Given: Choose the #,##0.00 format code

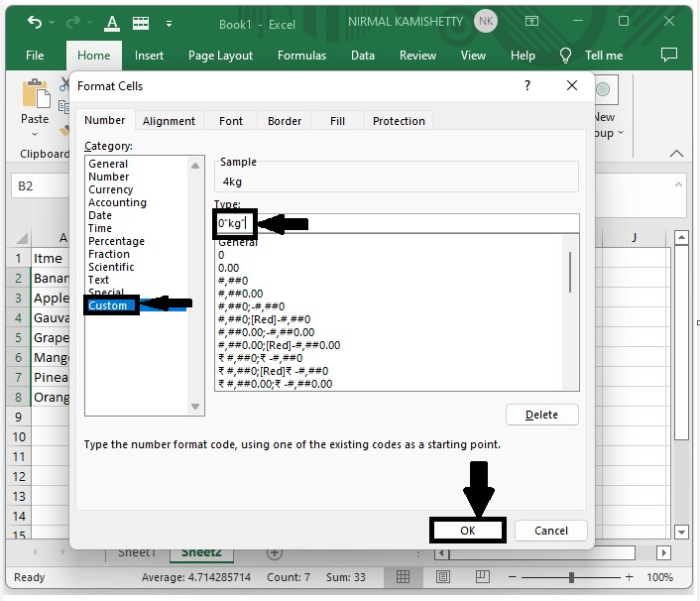Looking at the screenshot, I should (x=241, y=294).
